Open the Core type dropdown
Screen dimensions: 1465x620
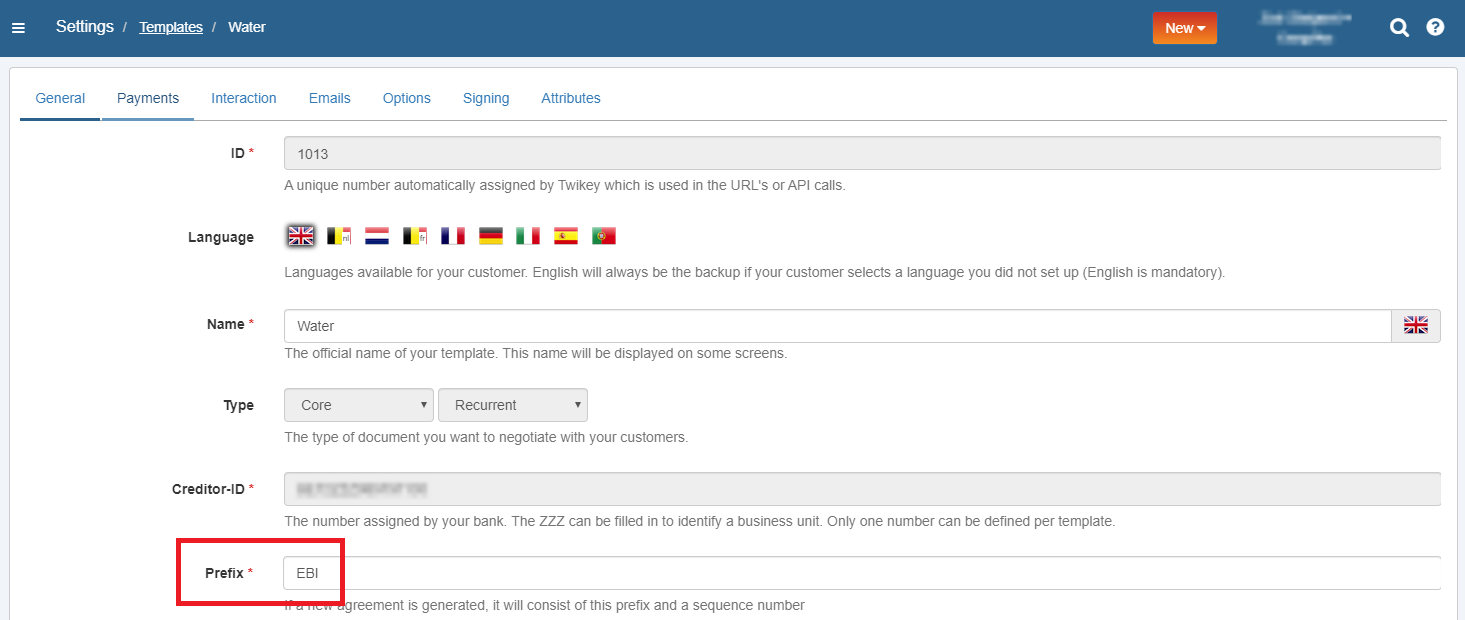coord(359,405)
